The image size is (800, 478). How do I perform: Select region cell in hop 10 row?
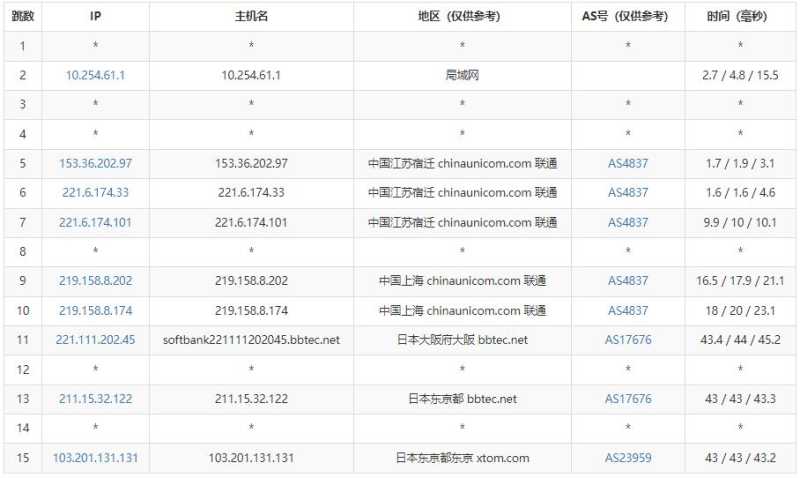pos(462,311)
